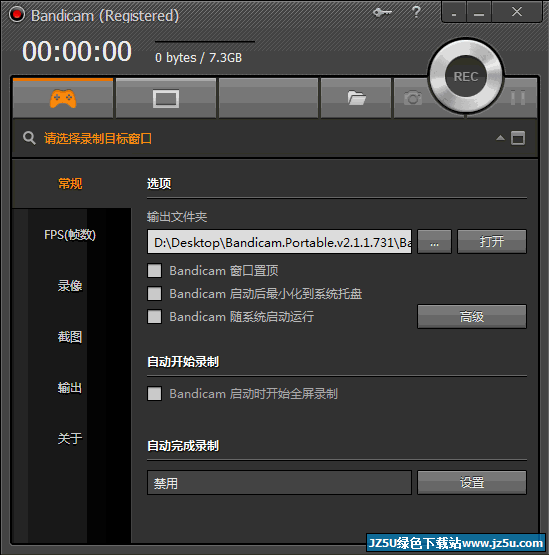Screen dimensions: 549x555
Task: Toggle Bandicam 窗口置顶 checkbox
Action: click(154, 270)
